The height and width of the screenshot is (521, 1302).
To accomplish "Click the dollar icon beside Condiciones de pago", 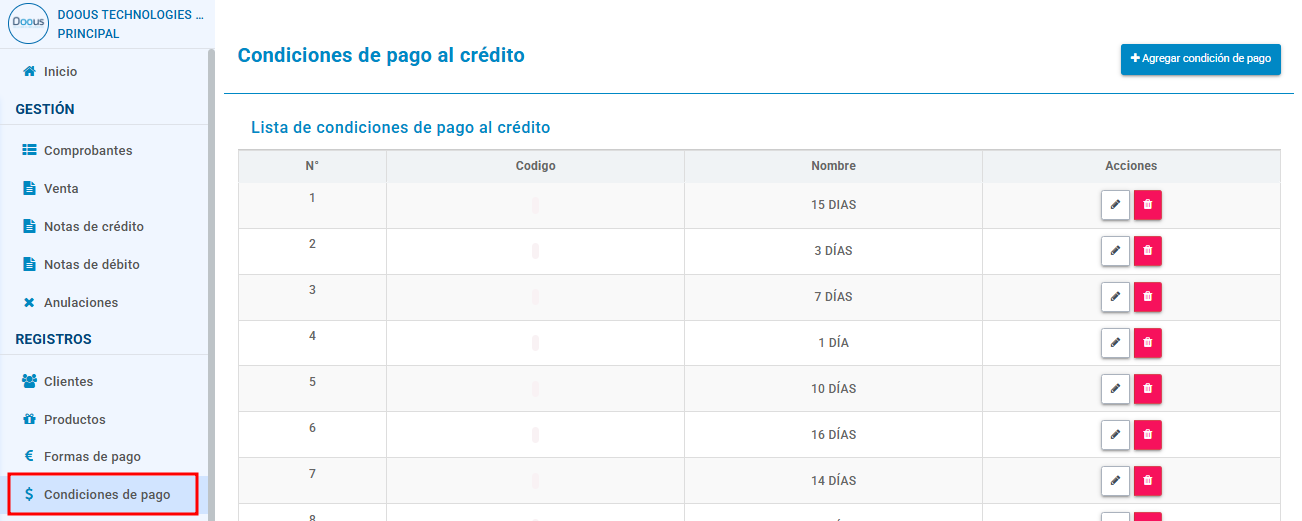I will point(29,494).
